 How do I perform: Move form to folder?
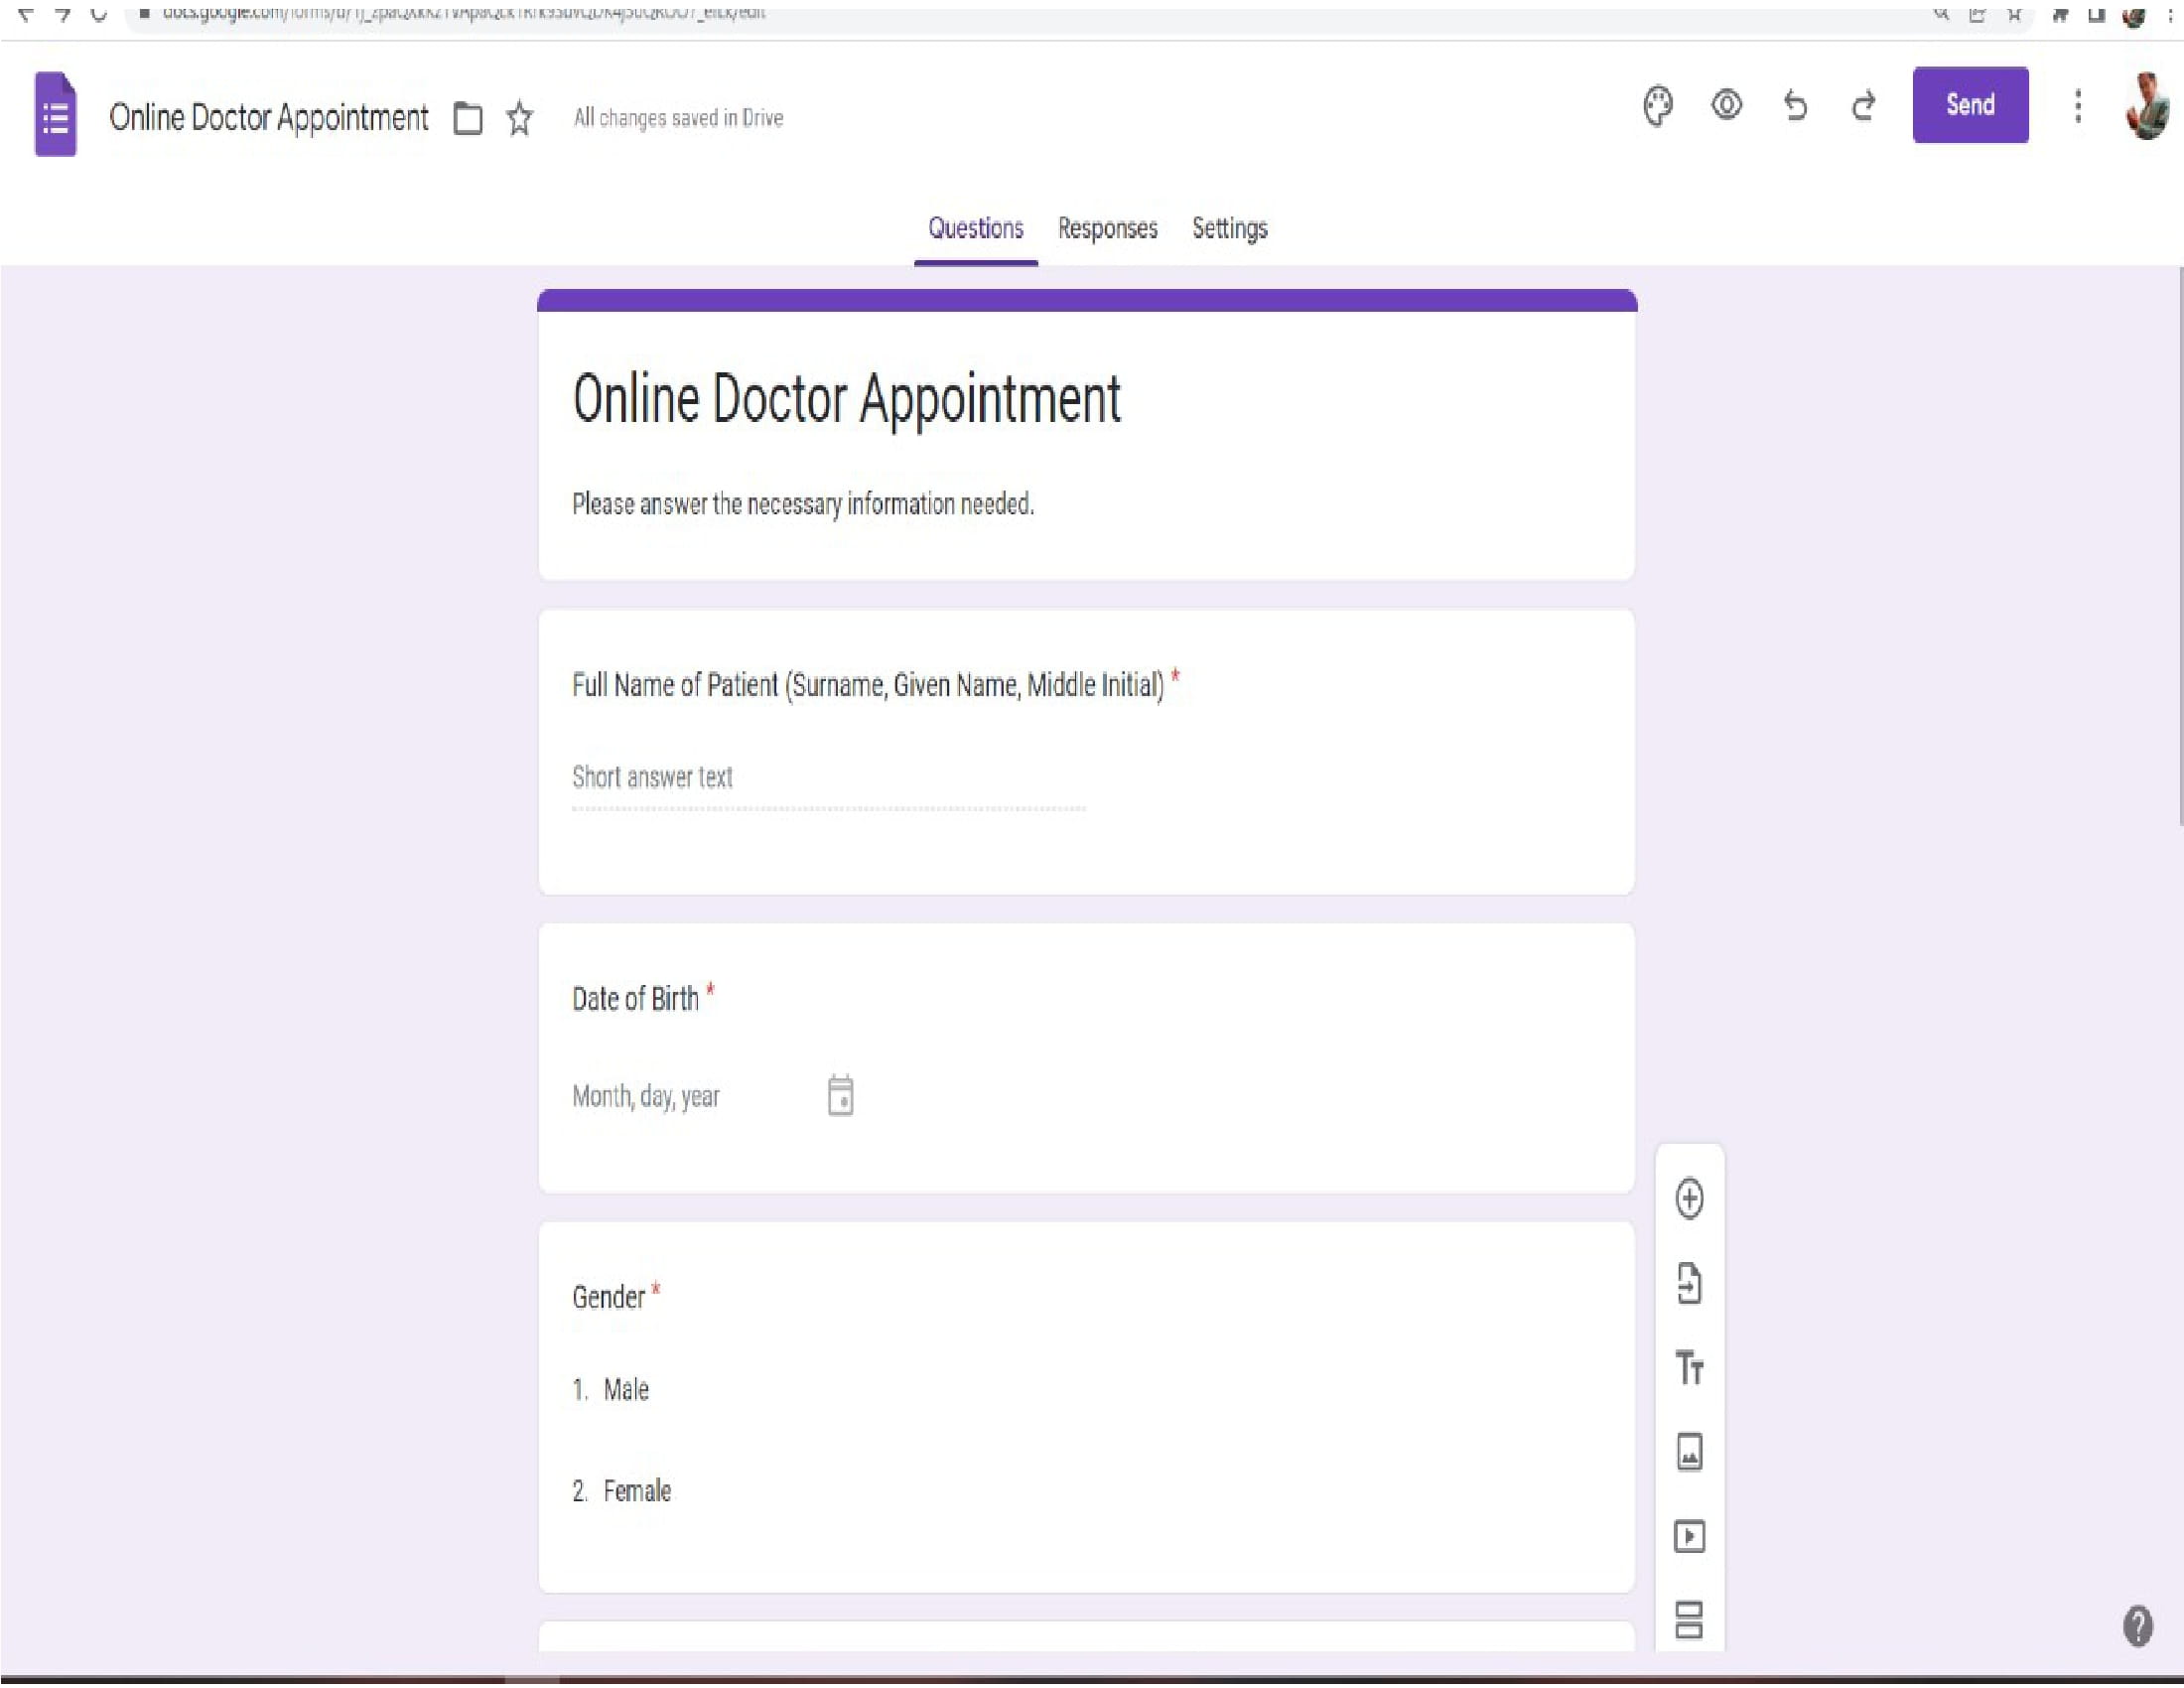click(468, 119)
